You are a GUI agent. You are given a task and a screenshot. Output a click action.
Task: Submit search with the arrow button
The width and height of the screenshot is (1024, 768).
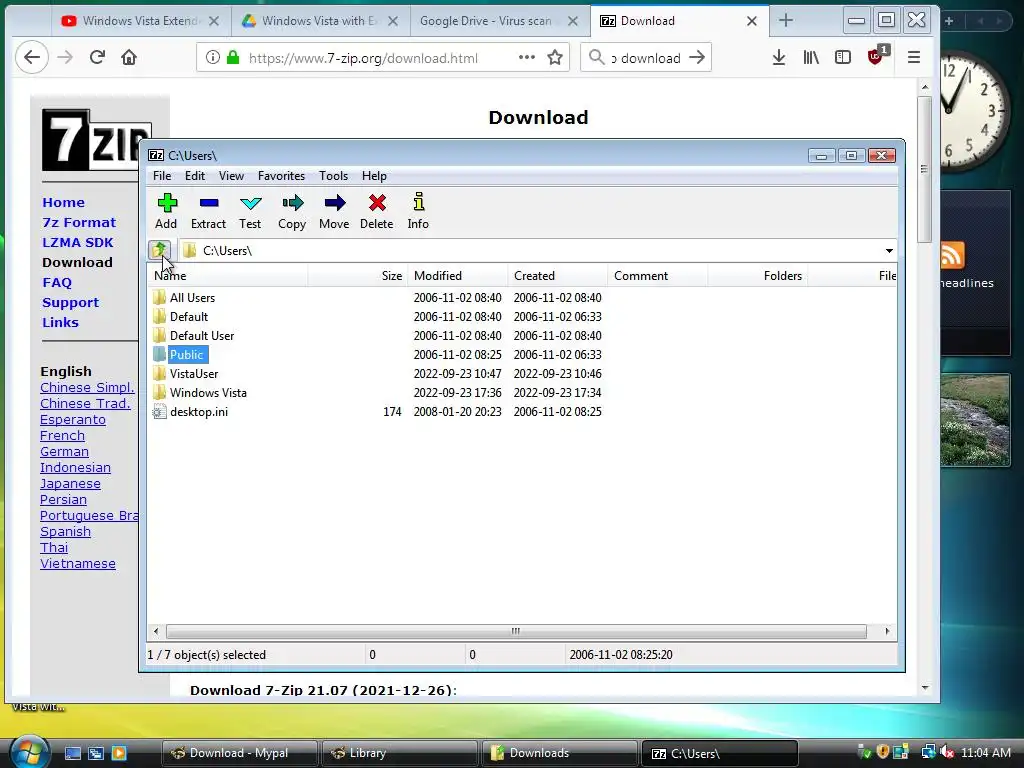tap(697, 57)
